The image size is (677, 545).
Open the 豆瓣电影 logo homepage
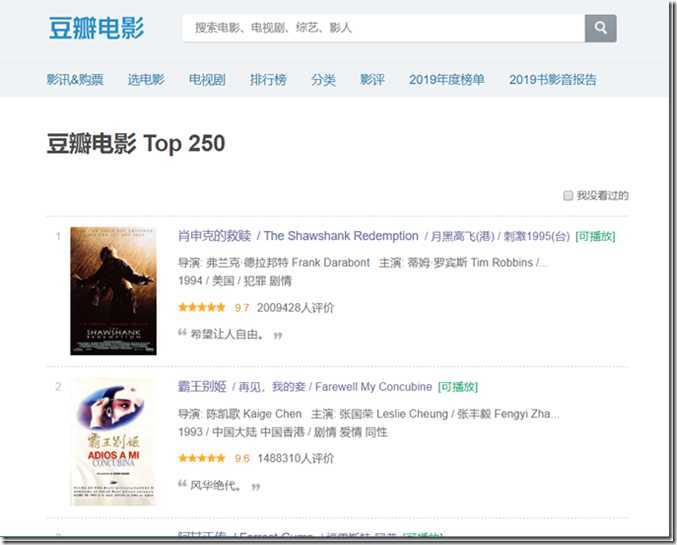point(96,29)
